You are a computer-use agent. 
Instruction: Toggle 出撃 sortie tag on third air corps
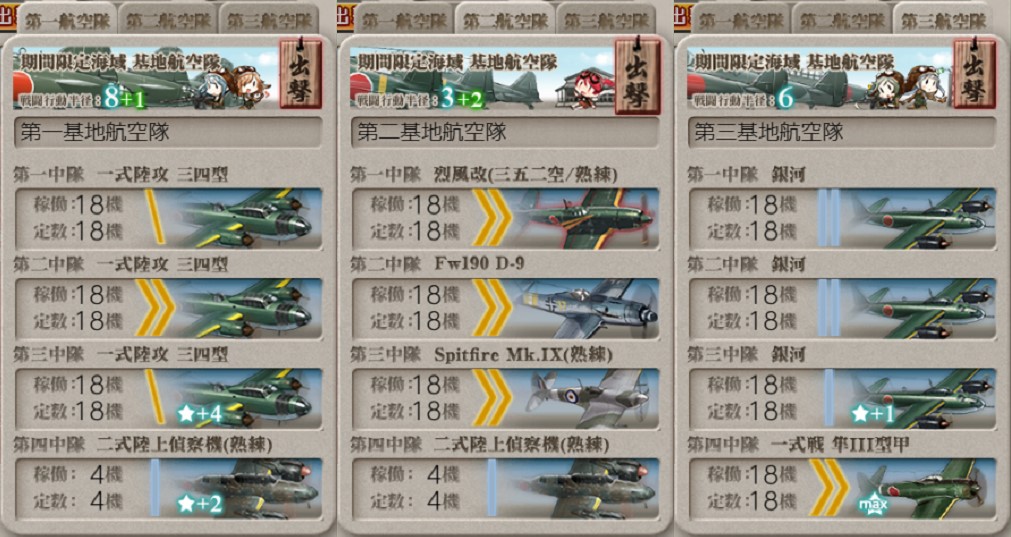974,76
